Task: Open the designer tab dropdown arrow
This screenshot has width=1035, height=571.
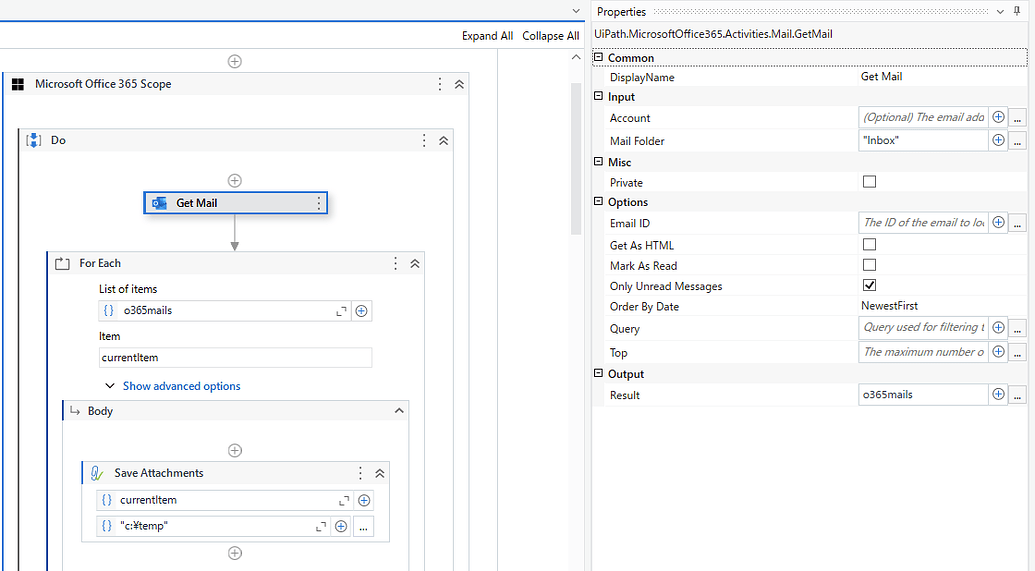Action: point(576,11)
